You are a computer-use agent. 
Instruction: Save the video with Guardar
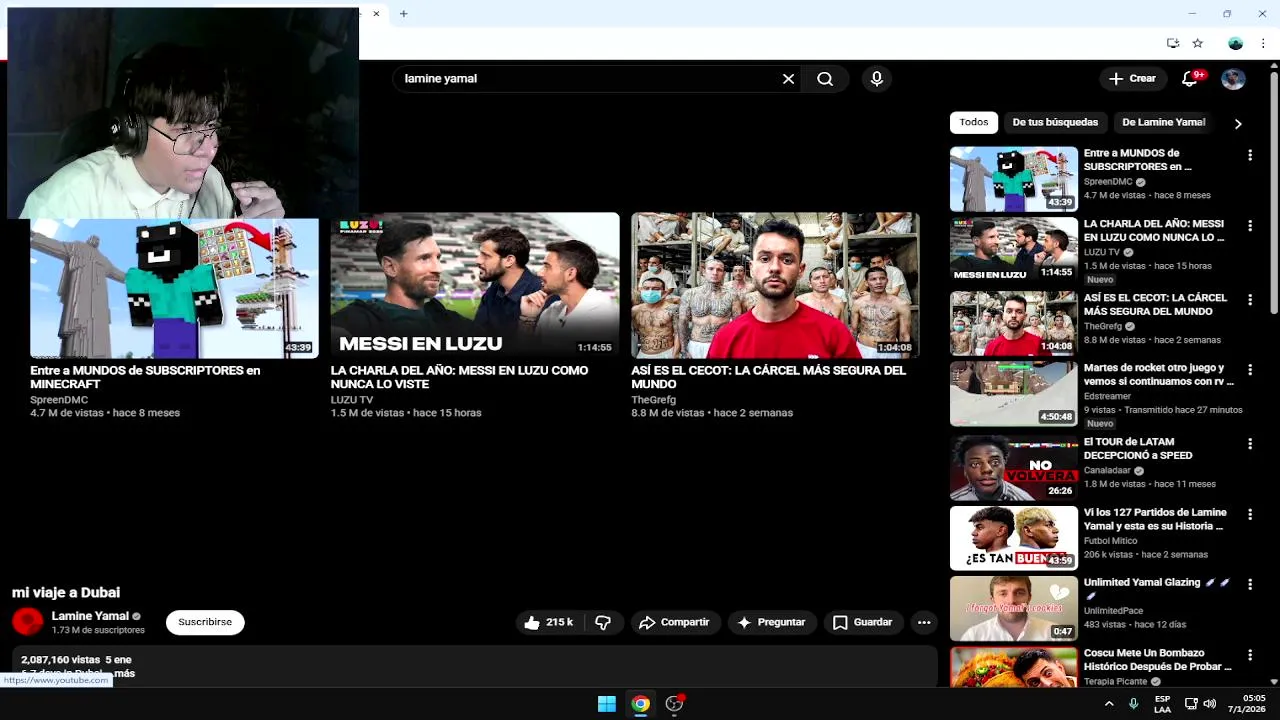(x=863, y=622)
